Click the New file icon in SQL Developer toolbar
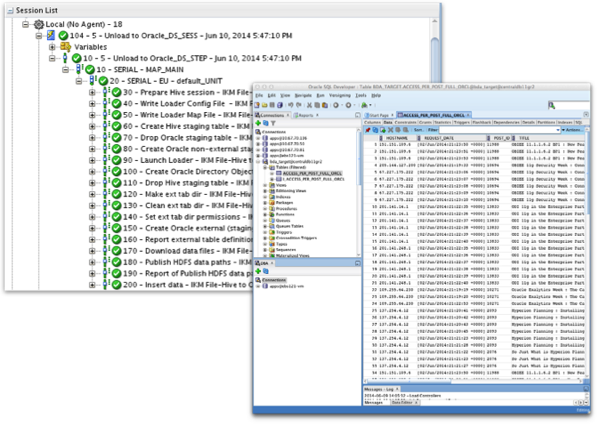This screenshot has width=600, height=427. click(258, 105)
